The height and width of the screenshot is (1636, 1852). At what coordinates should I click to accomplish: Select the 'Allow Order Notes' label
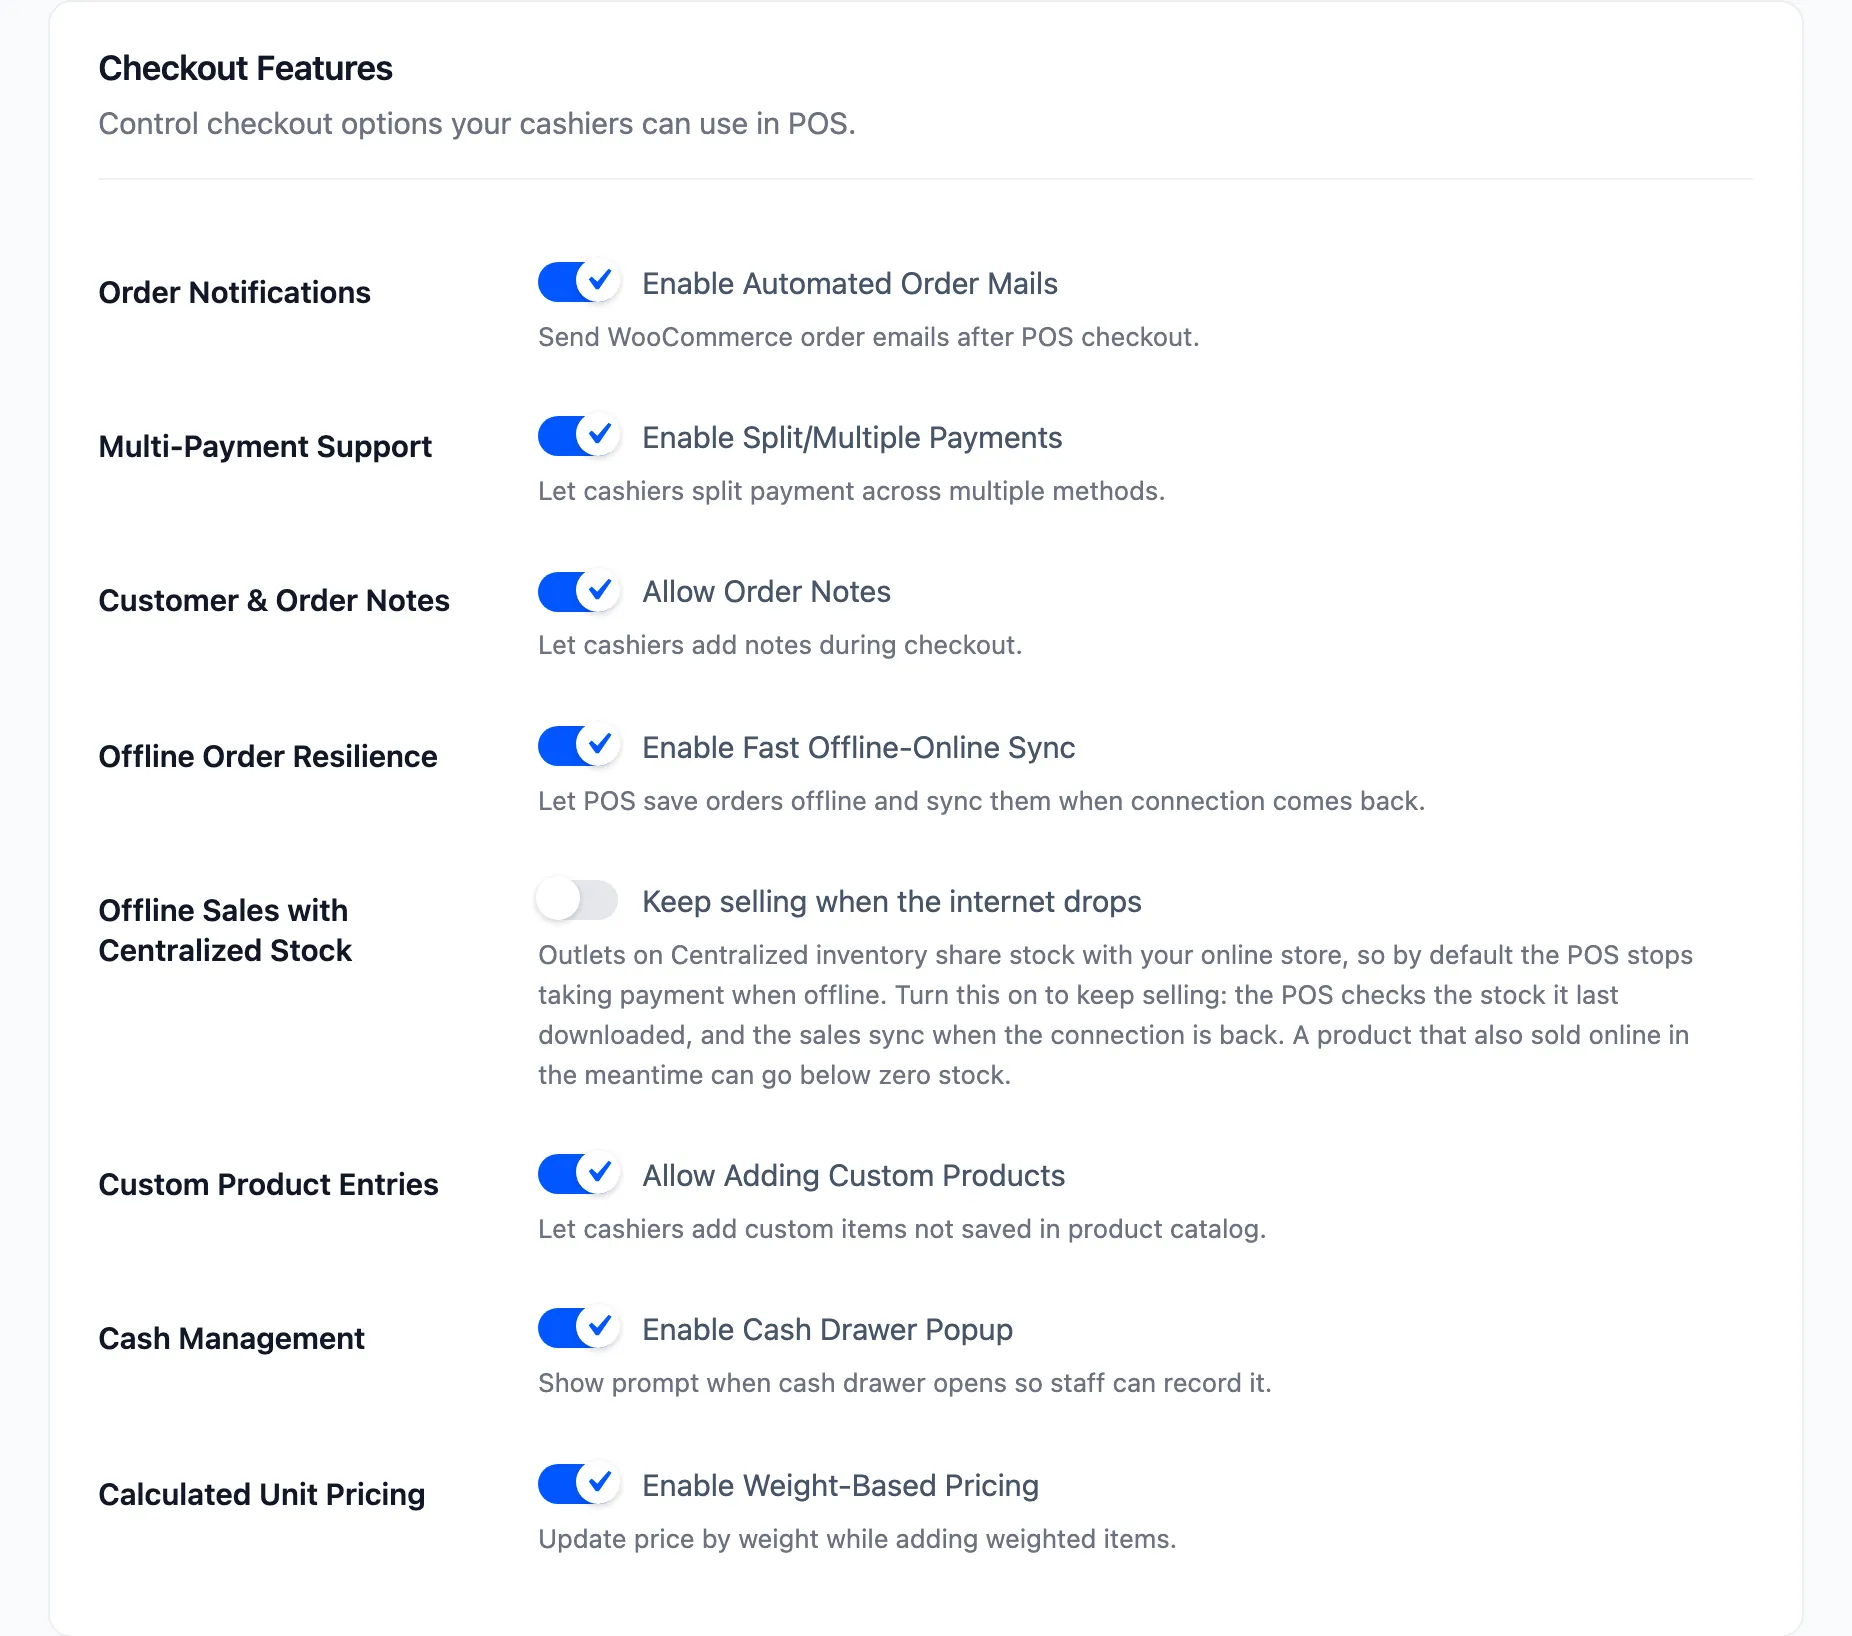tap(766, 592)
